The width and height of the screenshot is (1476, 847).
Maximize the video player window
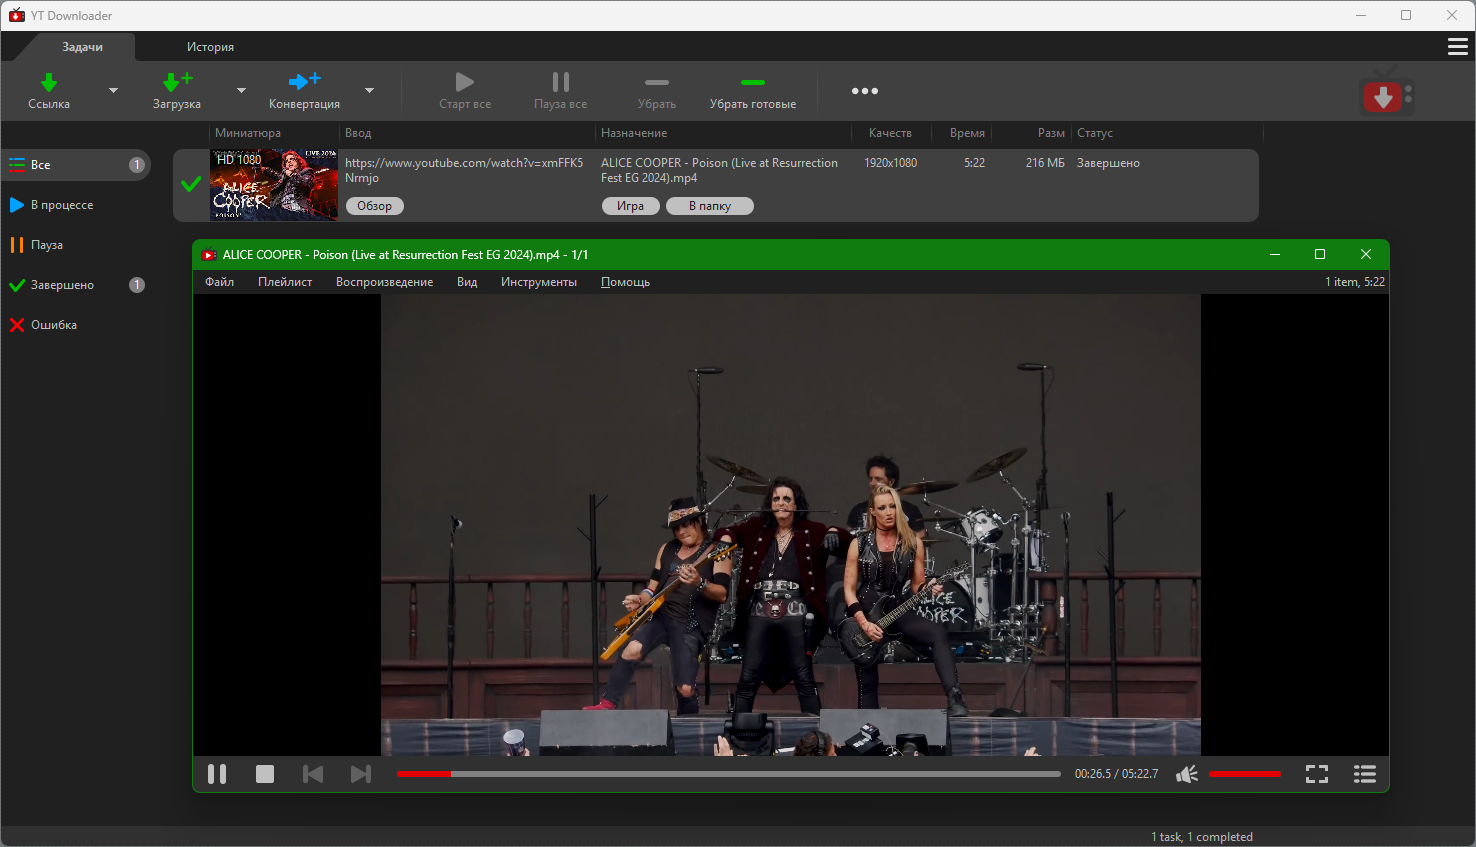(x=1320, y=254)
